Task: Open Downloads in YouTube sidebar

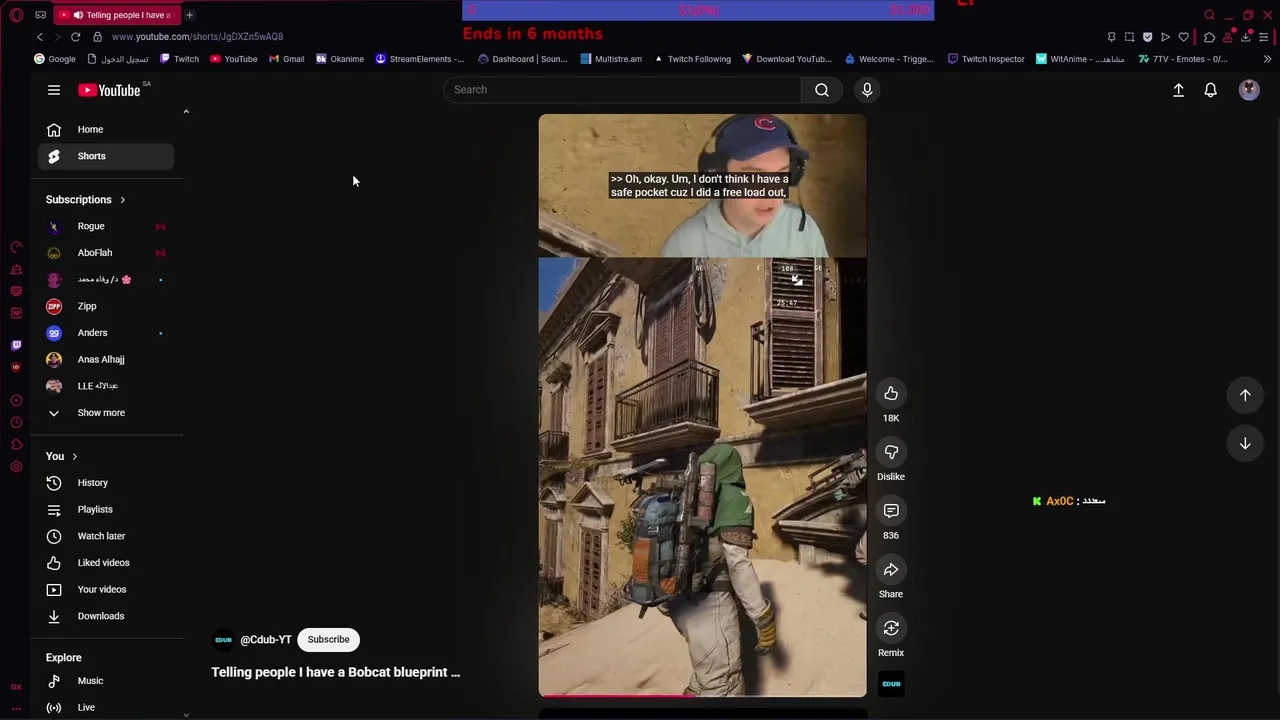Action: [x=106, y=616]
